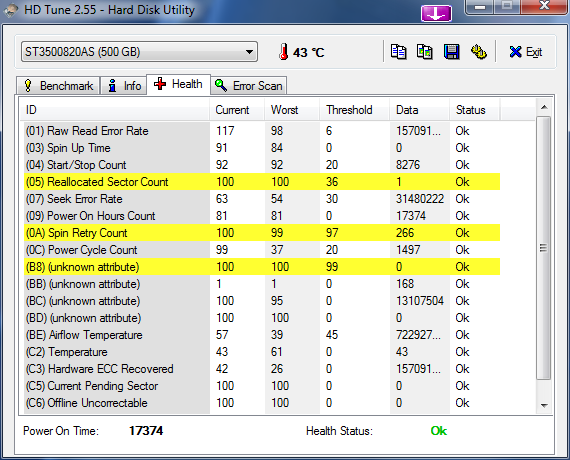Switch to the Benchmark tab

pyautogui.click(x=58, y=86)
